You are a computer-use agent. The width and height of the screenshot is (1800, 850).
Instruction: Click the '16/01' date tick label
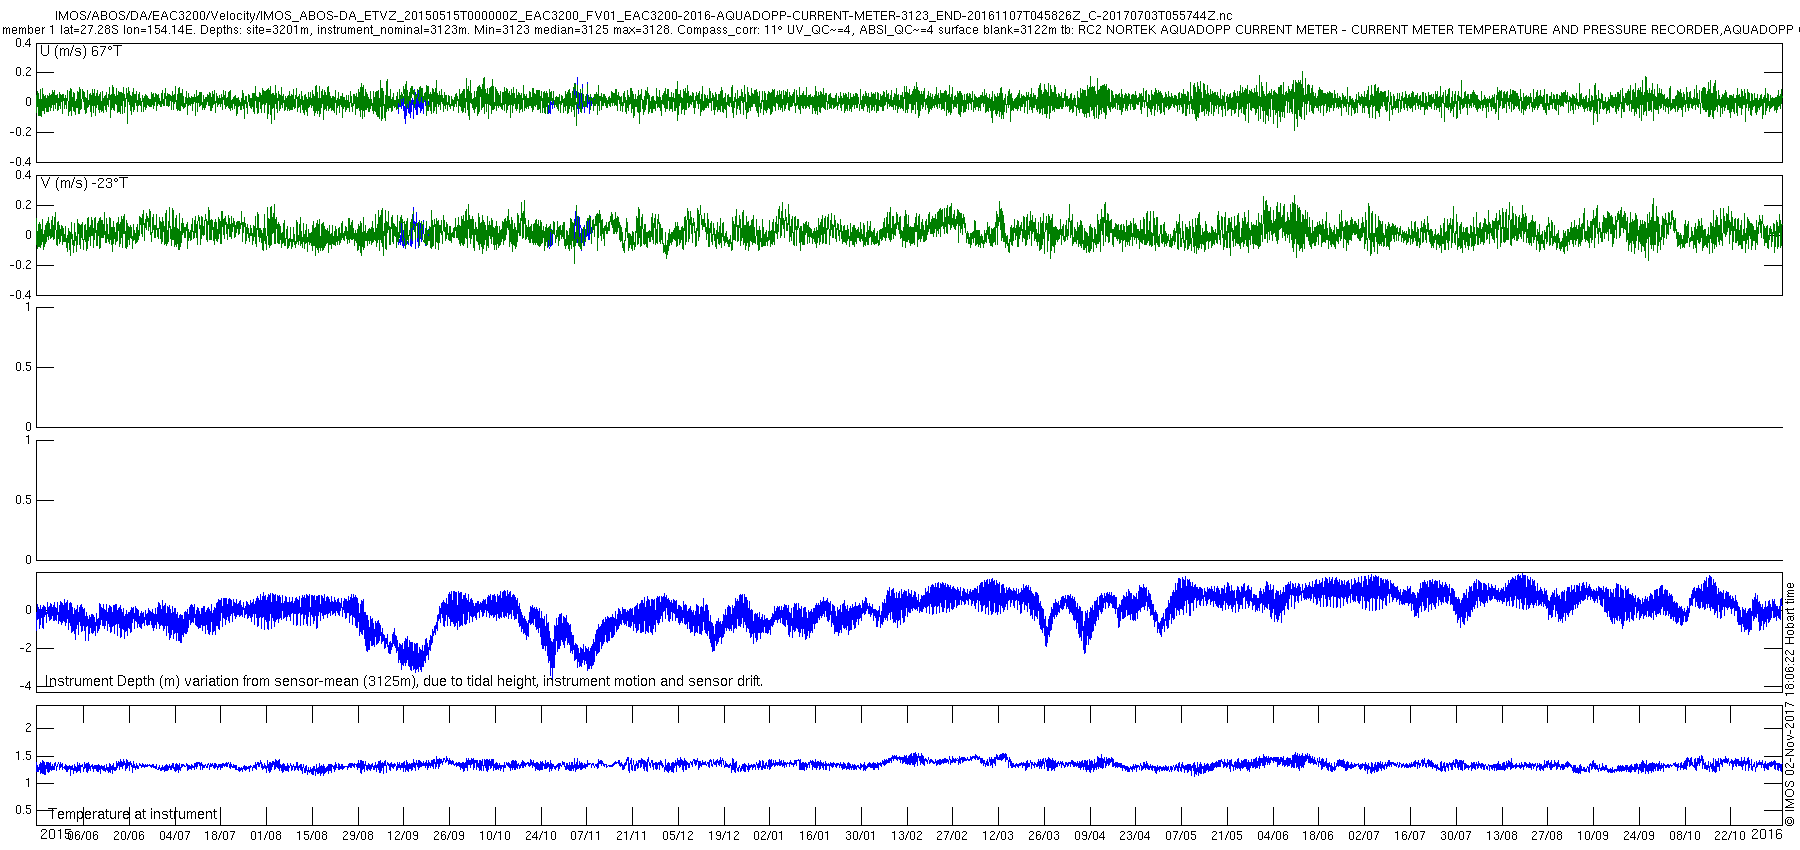pos(815,836)
